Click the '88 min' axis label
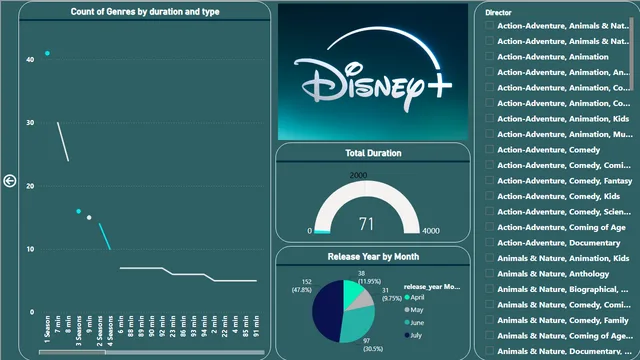Image resolution: width=640 pixels, height=360 pixels. (131, 327)
